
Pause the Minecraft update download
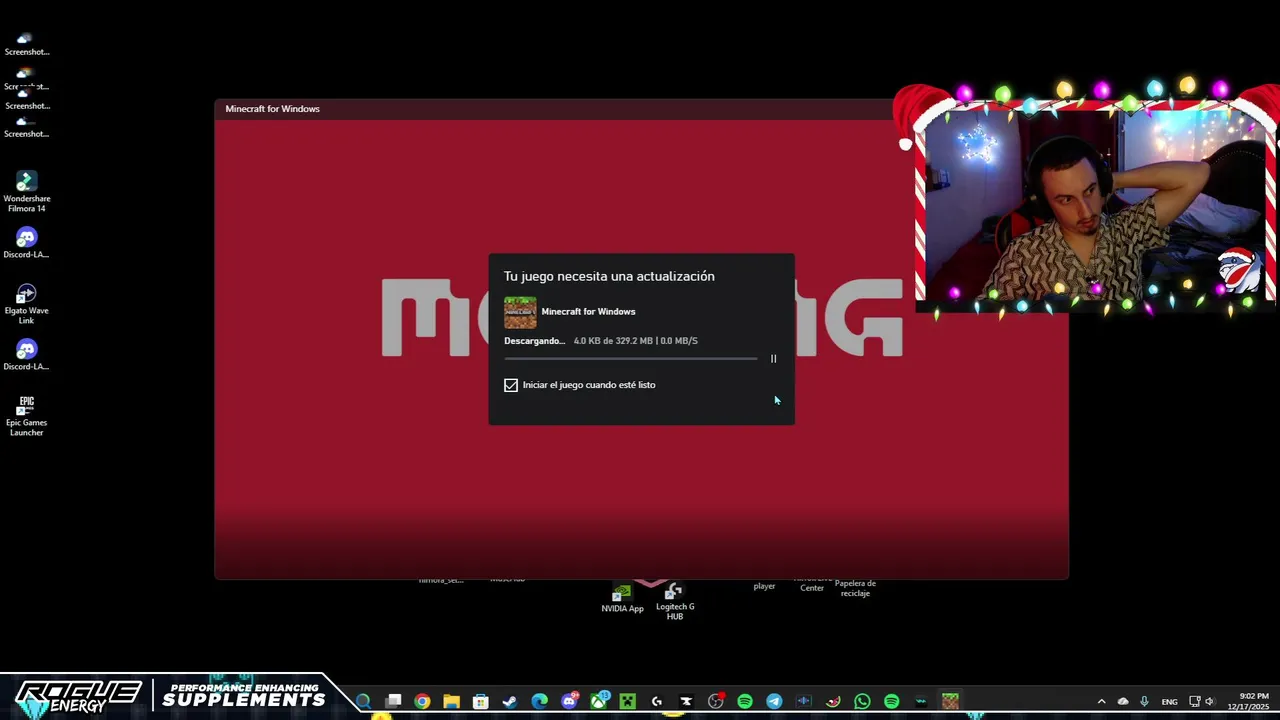pos(773,359)
